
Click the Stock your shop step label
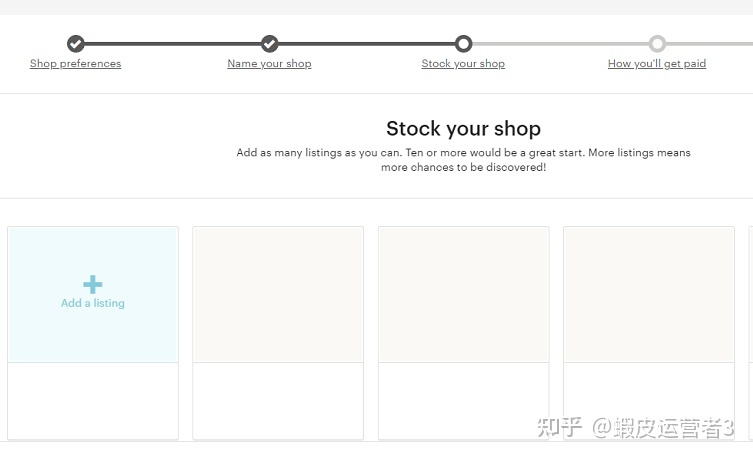(463, 64)
